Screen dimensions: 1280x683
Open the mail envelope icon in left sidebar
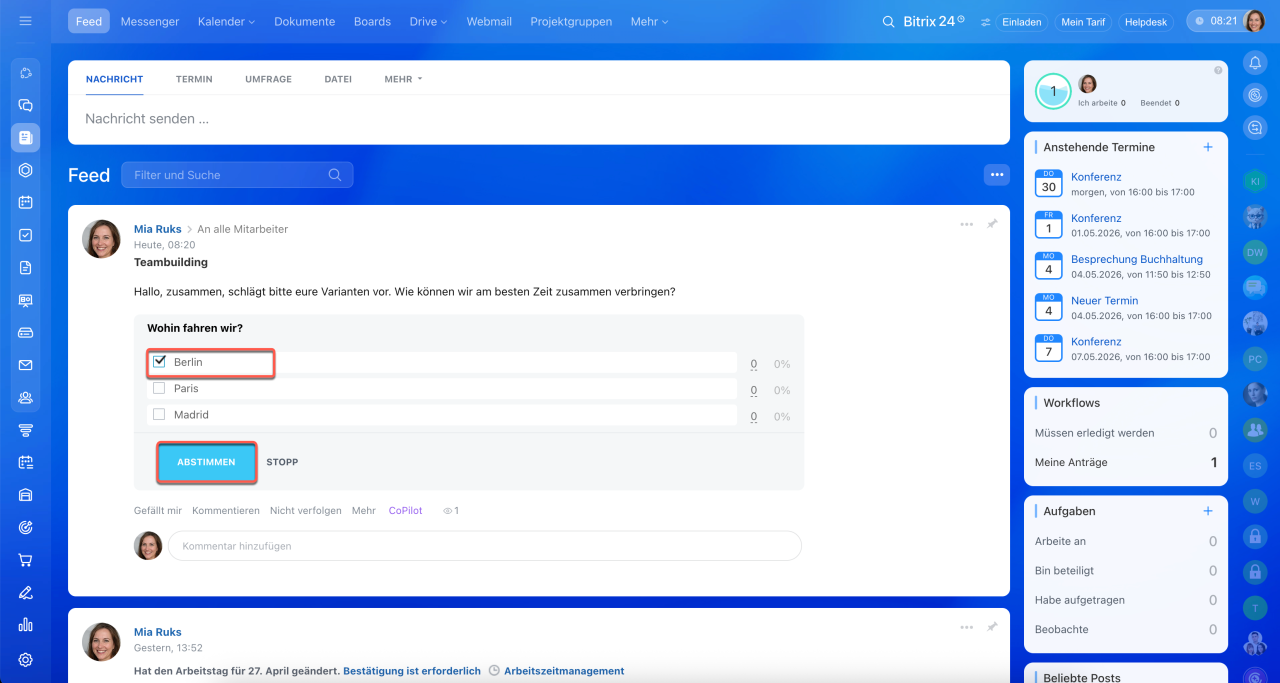(x=26, y=365)
